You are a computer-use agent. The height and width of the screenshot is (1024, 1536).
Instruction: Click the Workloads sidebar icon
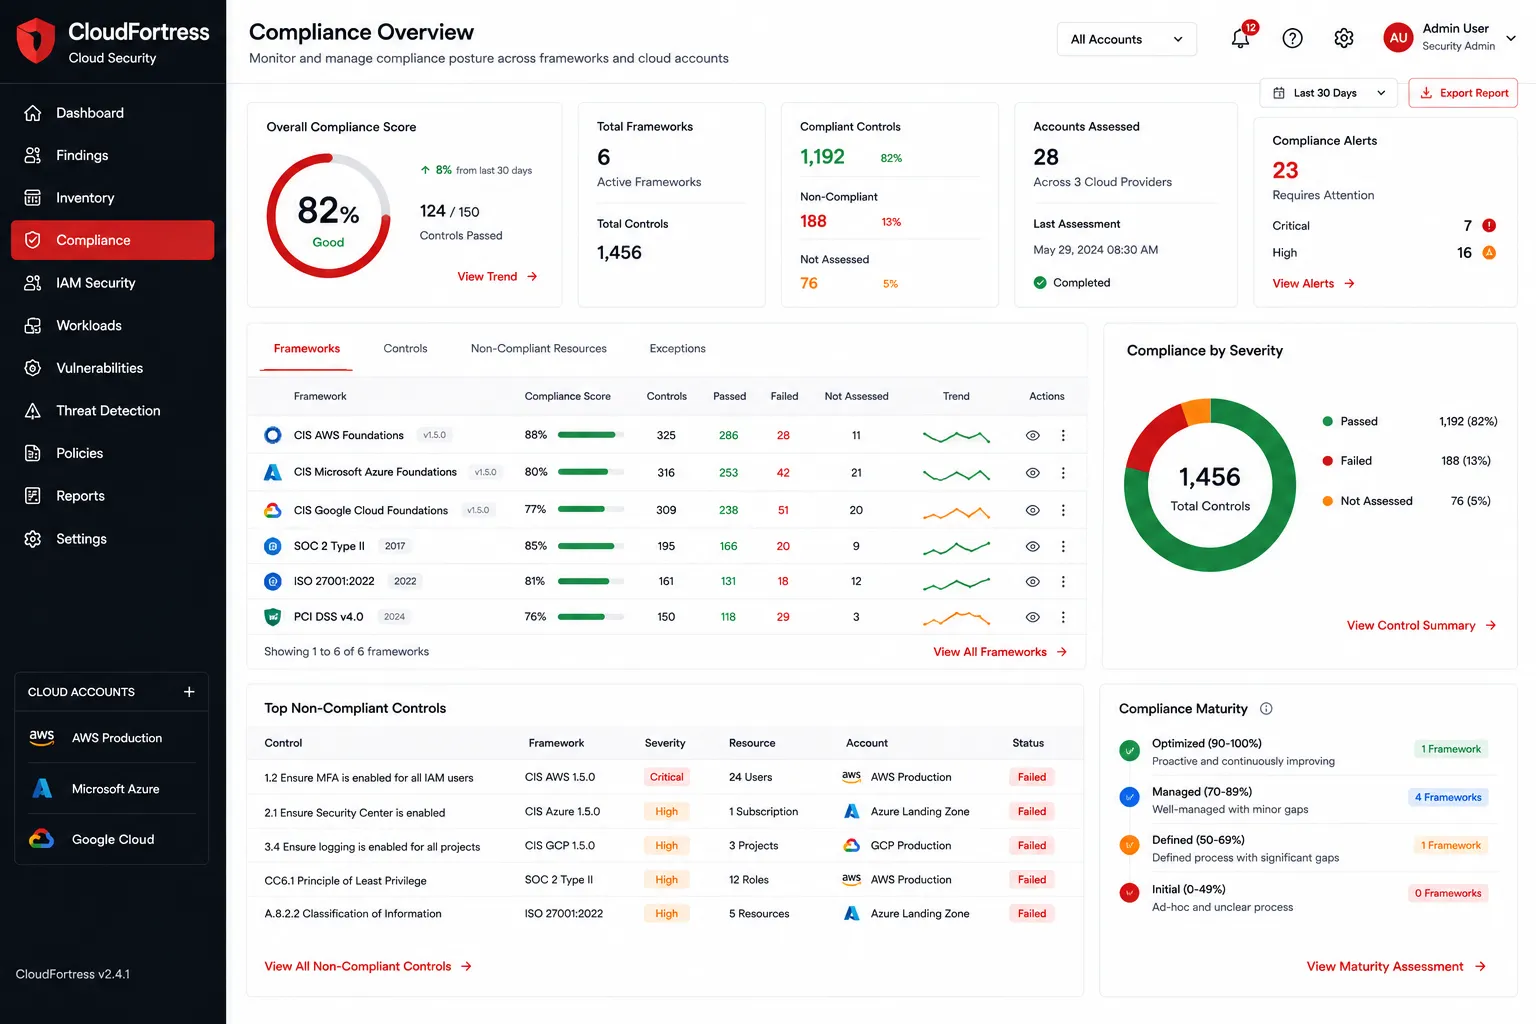pyautogui.click(x=33, y=326)
